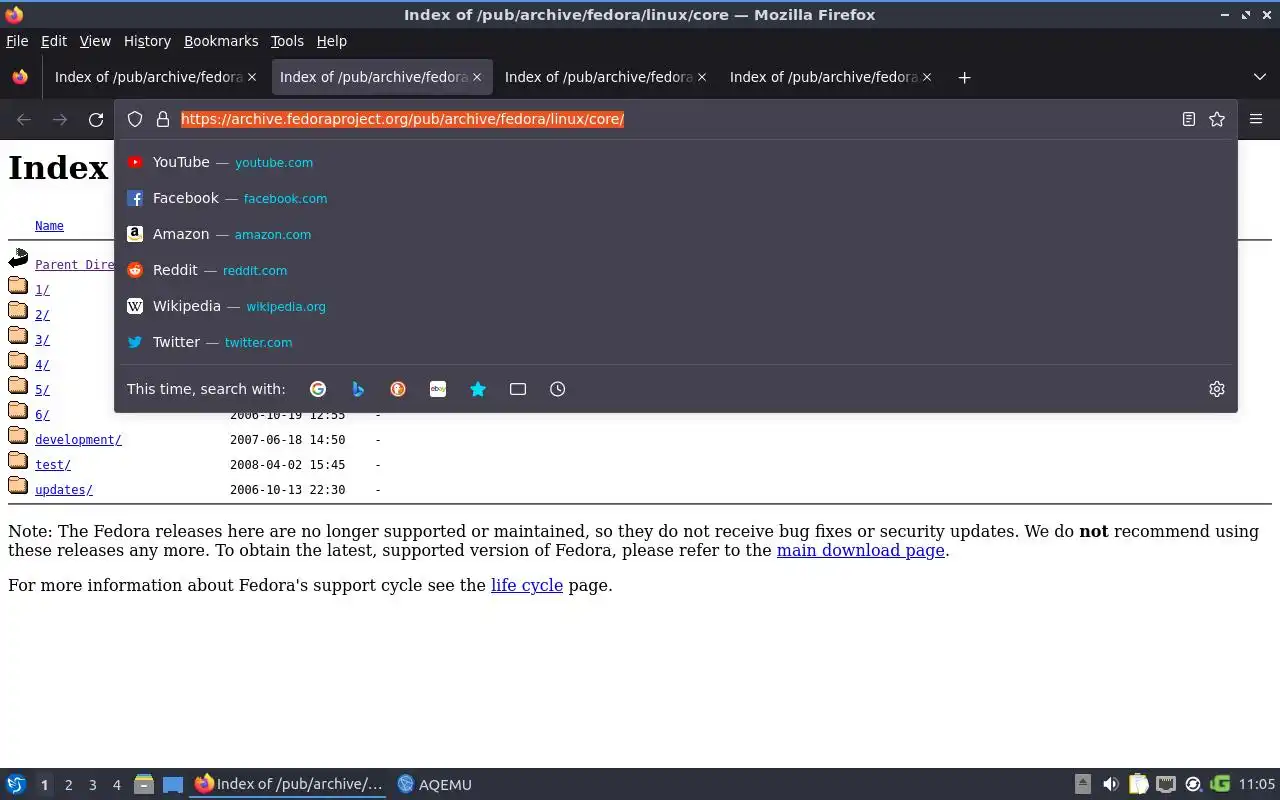Open the test/ directory link
This screenshot has width=1280, height=800.
pos(53,465)
